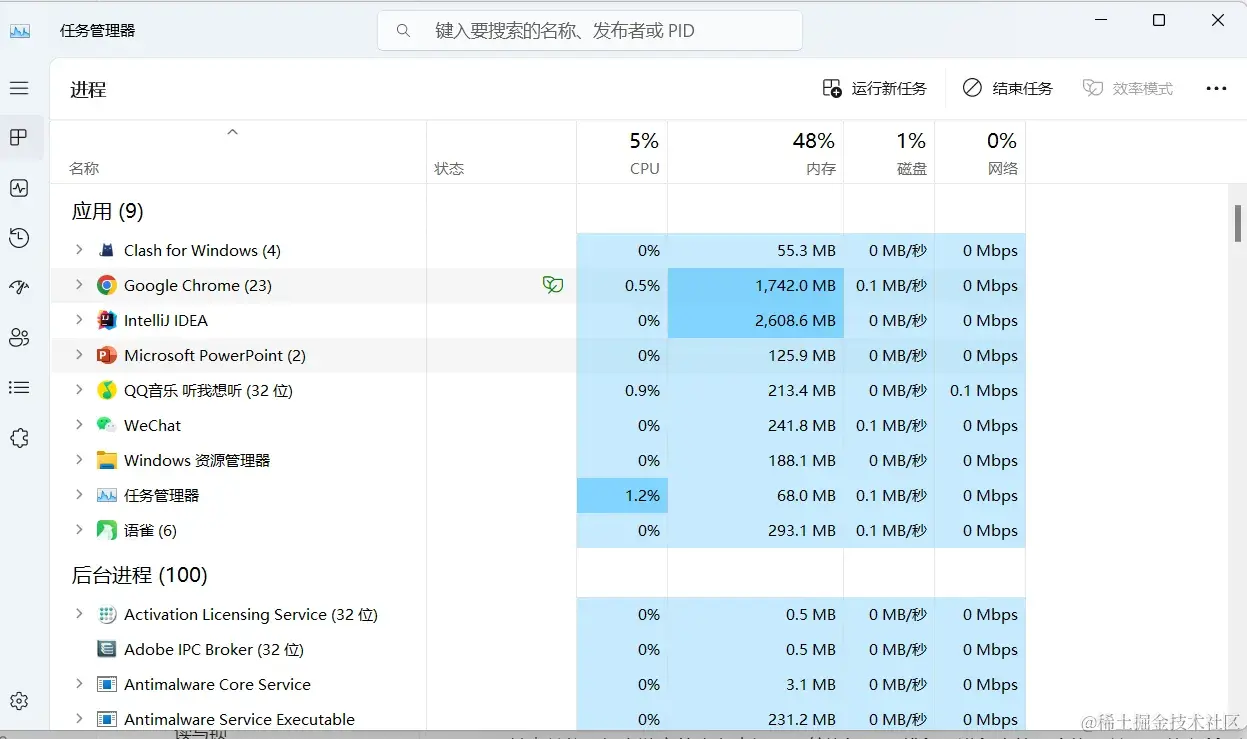Select QQ音乐's 0.1 Mbps network cell
Viewport: 1247px width, 739px height.
(980, 390)
